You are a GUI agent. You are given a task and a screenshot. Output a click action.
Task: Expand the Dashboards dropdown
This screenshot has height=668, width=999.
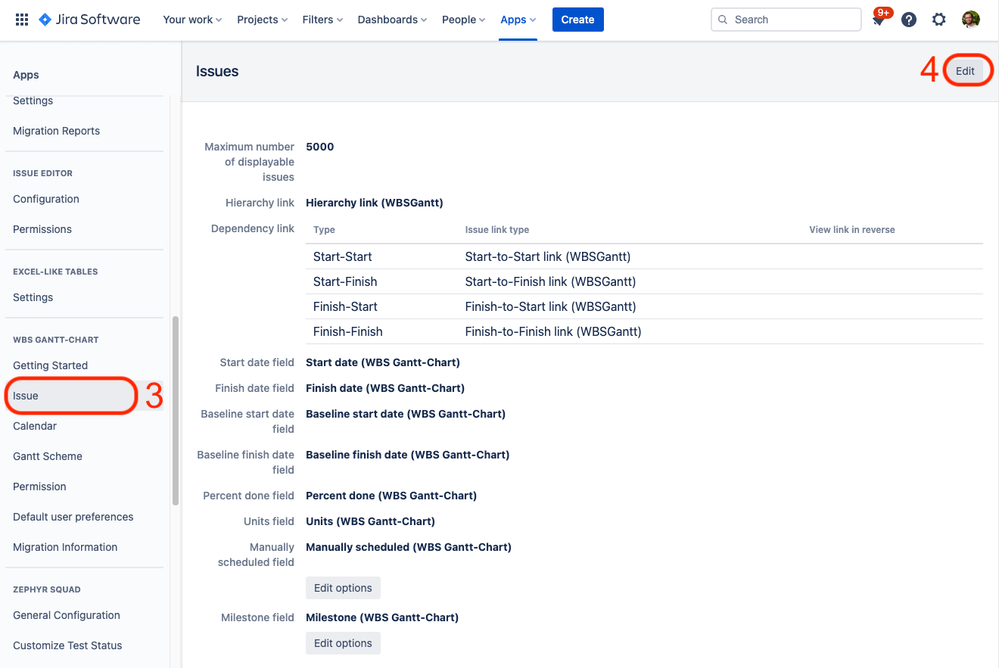click(392, 20)
